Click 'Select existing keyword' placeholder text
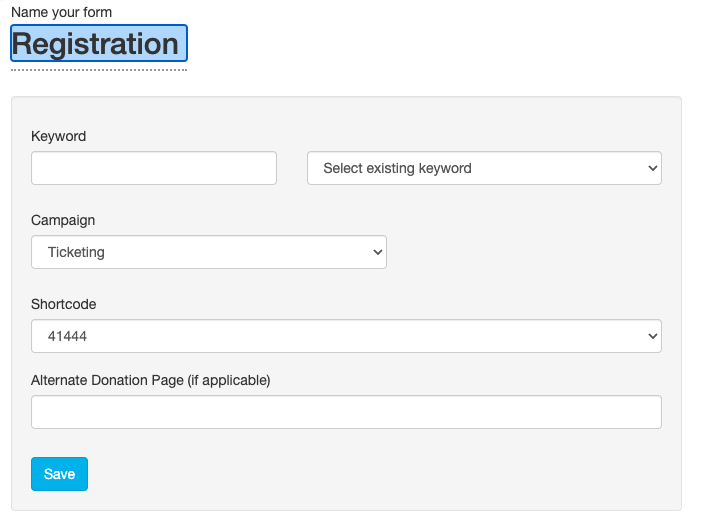The width and height of the screenshot is (705, 528). (x=397, y=168)
